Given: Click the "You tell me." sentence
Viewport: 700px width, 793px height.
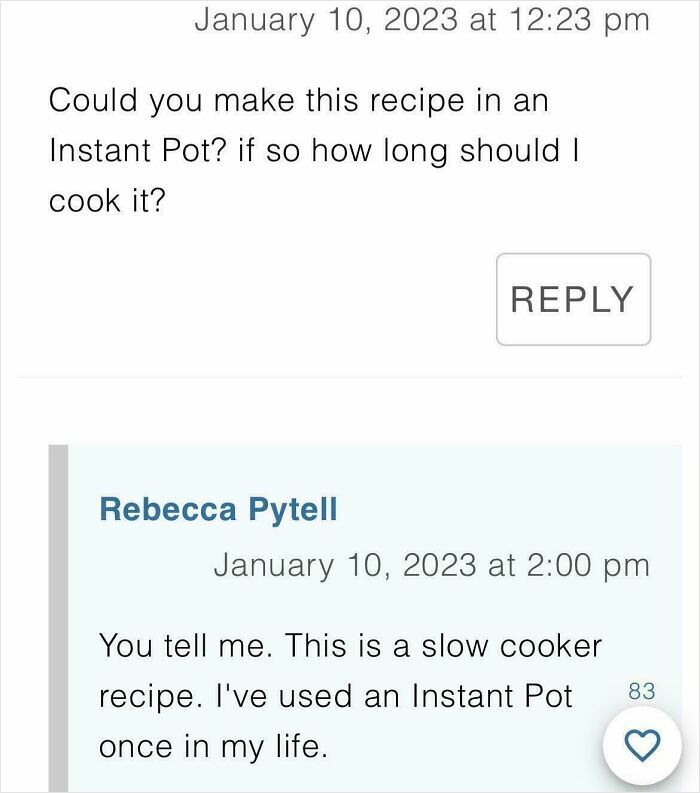Looking at the screenshot, I should [x=184, y=645].
